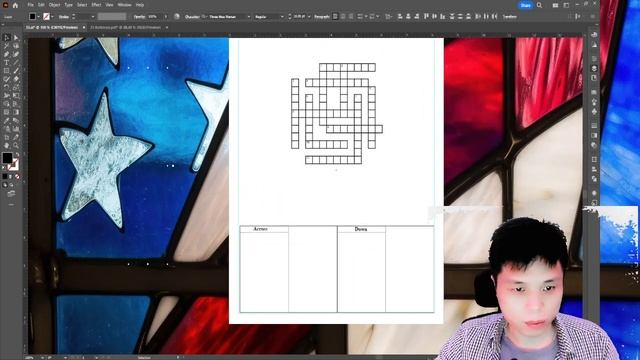Select the Free Transform tool
The image size is (640, 360).
click(16, 96)
